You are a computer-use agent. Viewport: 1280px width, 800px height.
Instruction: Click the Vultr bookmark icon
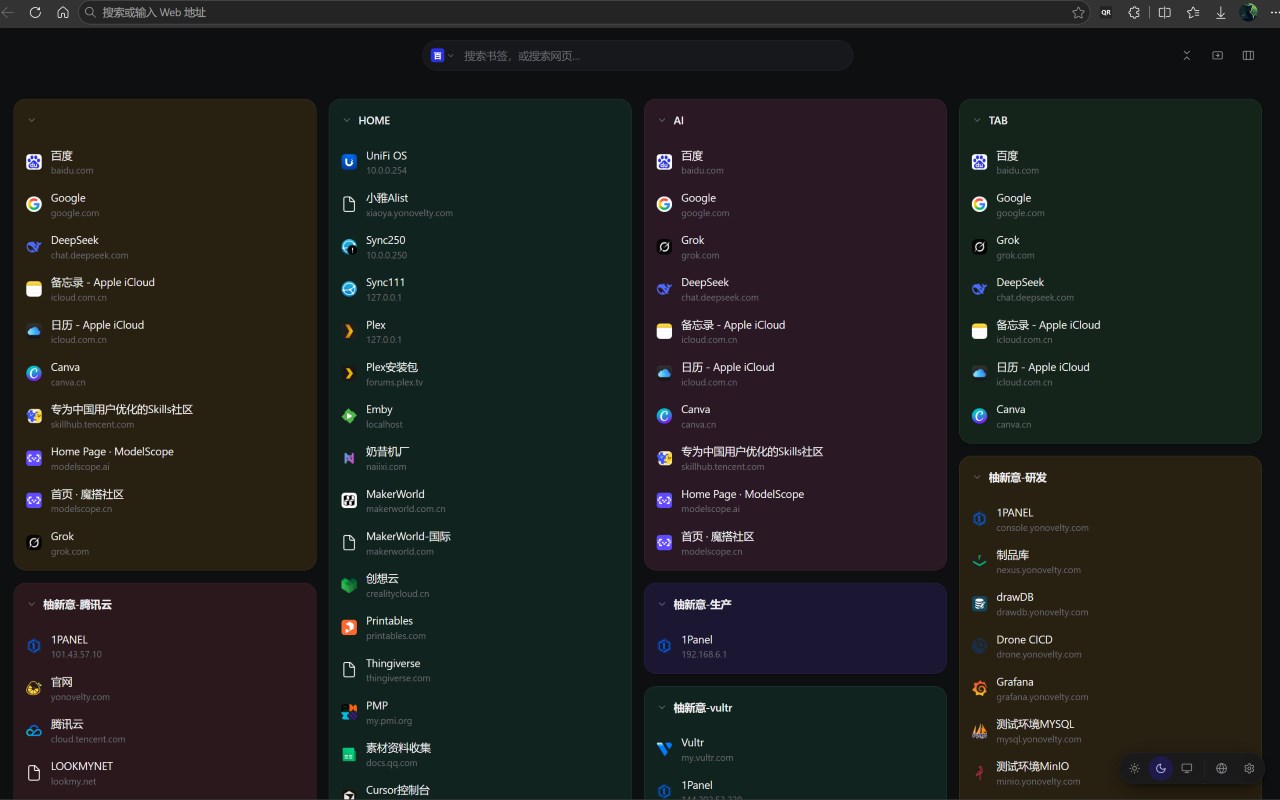(x=664, y=749)
